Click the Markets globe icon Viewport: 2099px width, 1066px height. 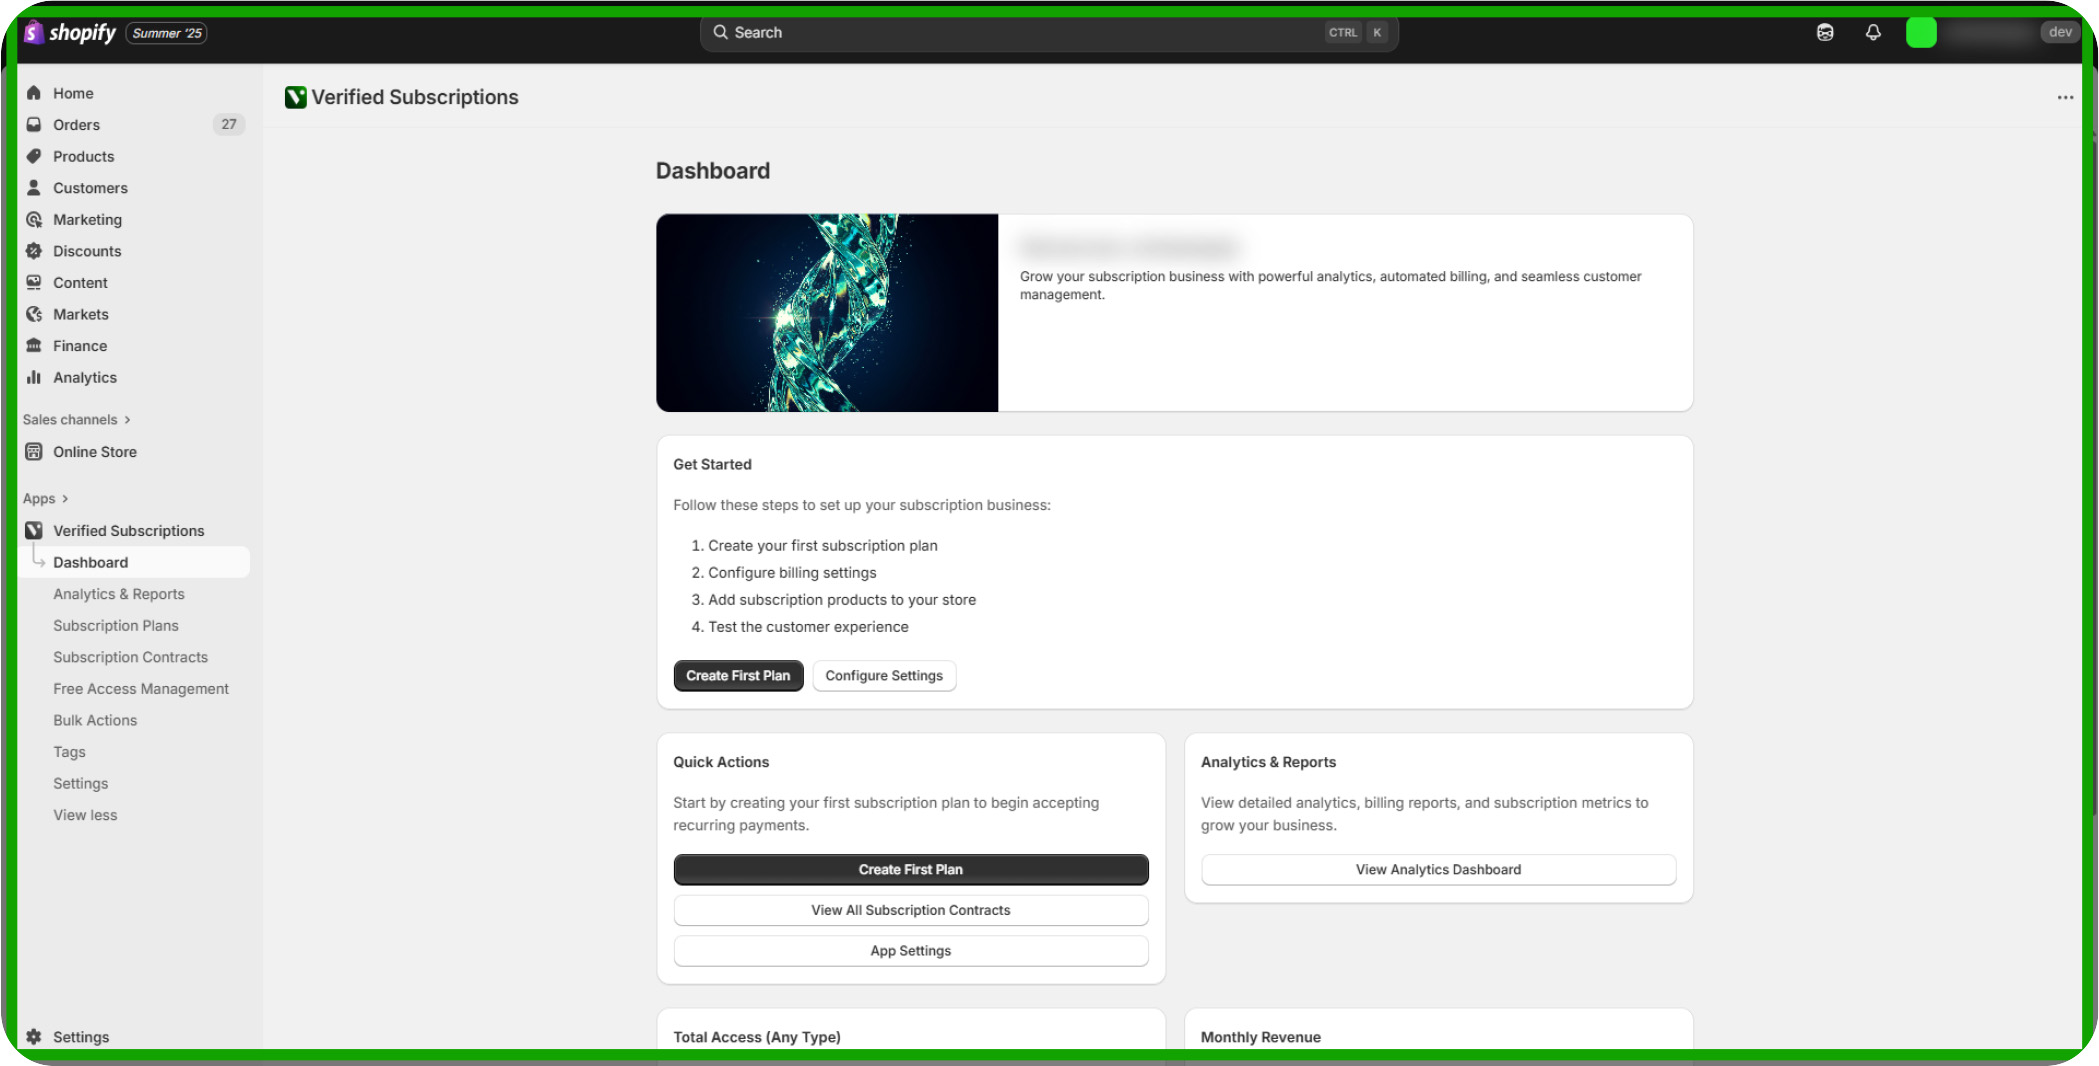34,314
